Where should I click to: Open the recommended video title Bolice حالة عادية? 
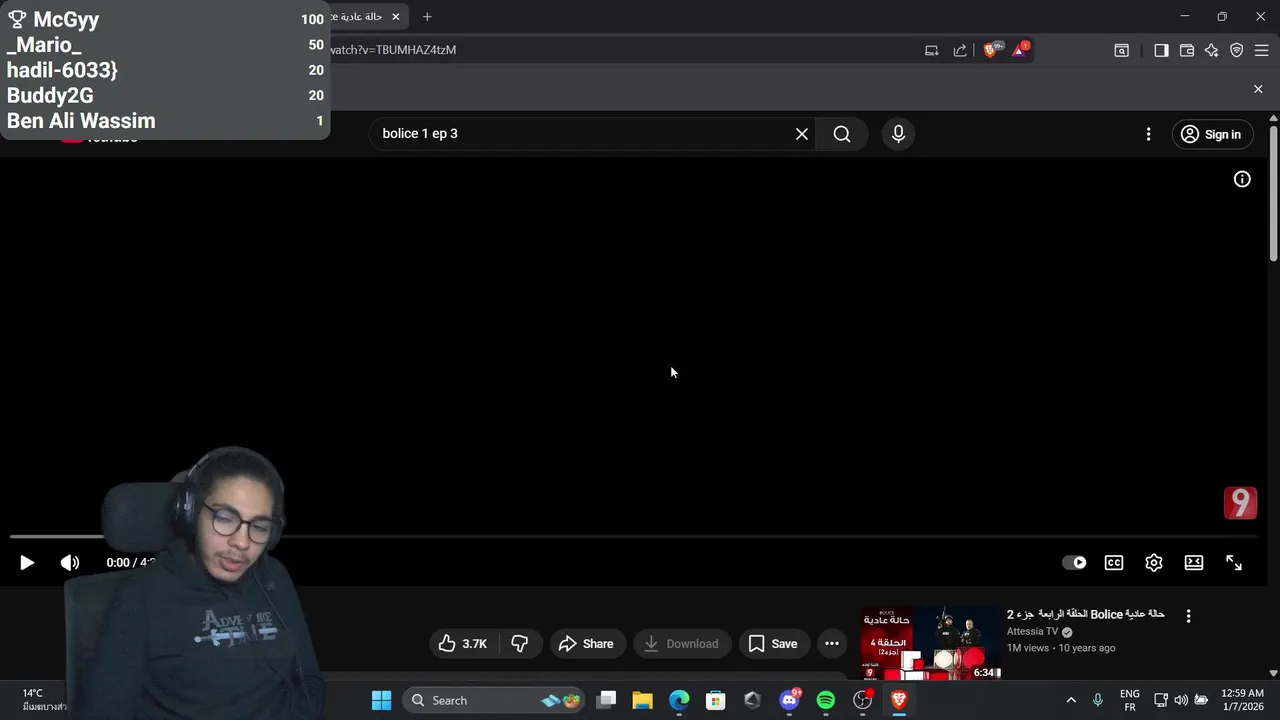point(1086,614)
